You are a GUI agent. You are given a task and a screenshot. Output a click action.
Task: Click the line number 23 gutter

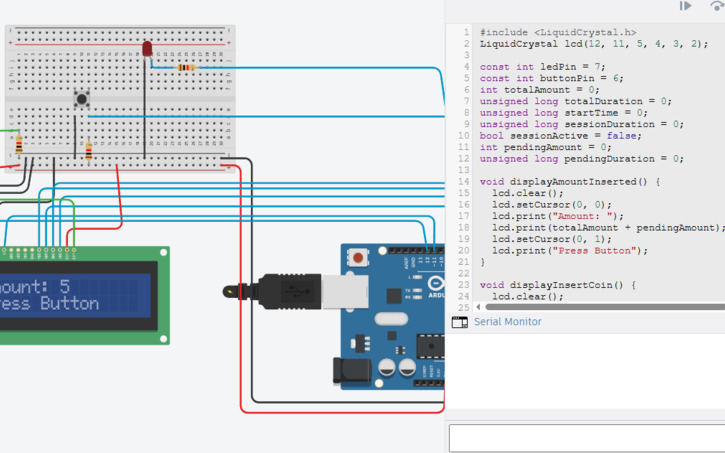click(464, 285)
